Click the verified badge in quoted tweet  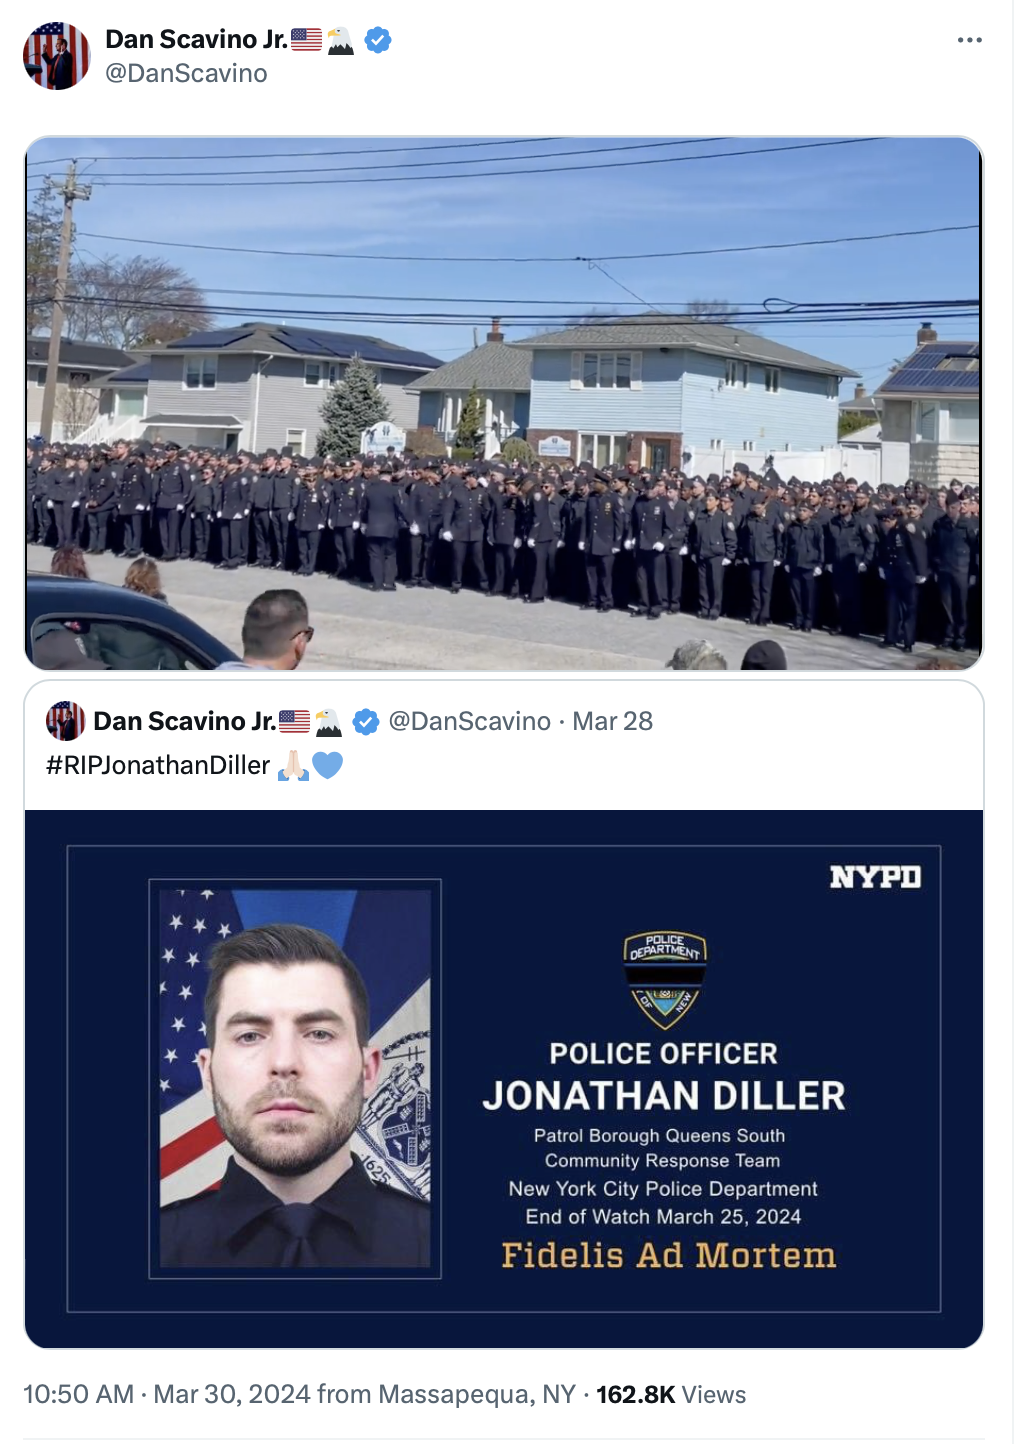click(x=366, y=721)
